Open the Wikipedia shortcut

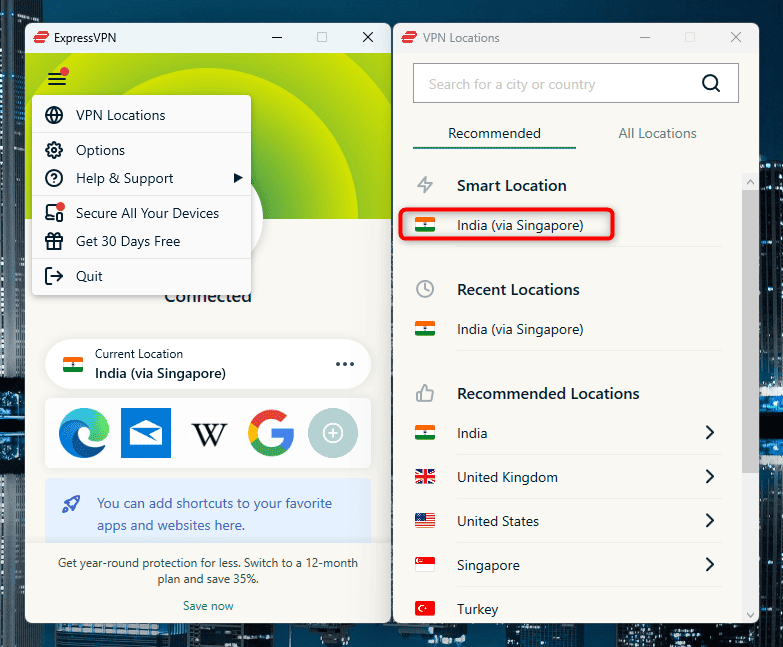click(209, 434)
